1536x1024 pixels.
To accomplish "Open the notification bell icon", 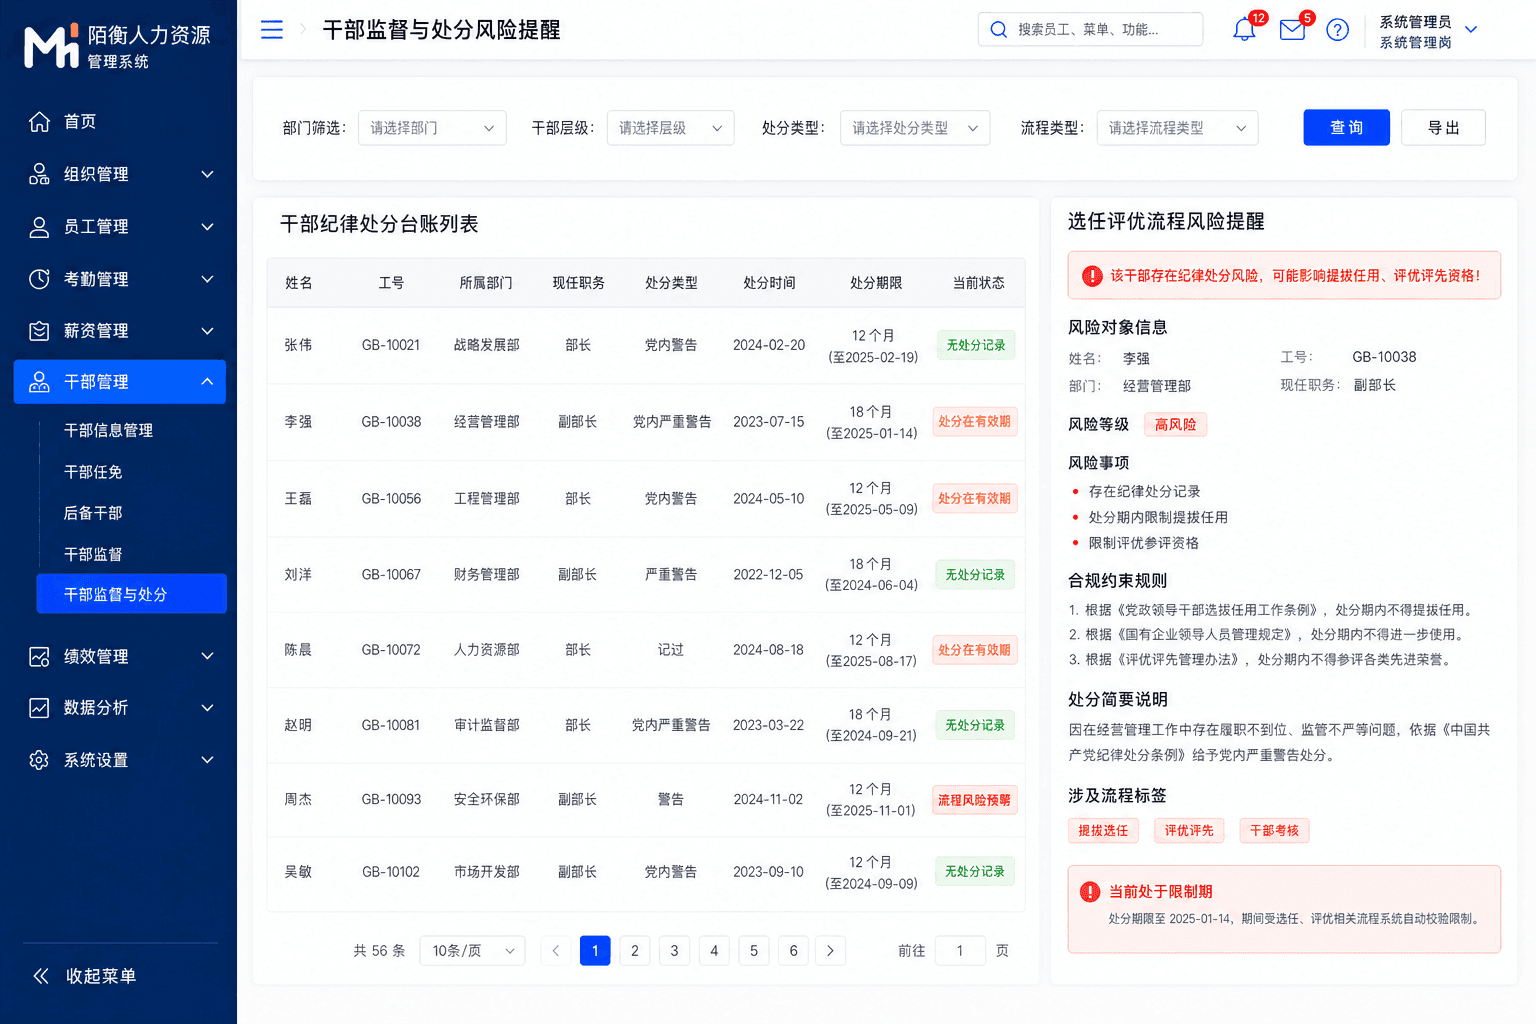I will coord(1244,30).
